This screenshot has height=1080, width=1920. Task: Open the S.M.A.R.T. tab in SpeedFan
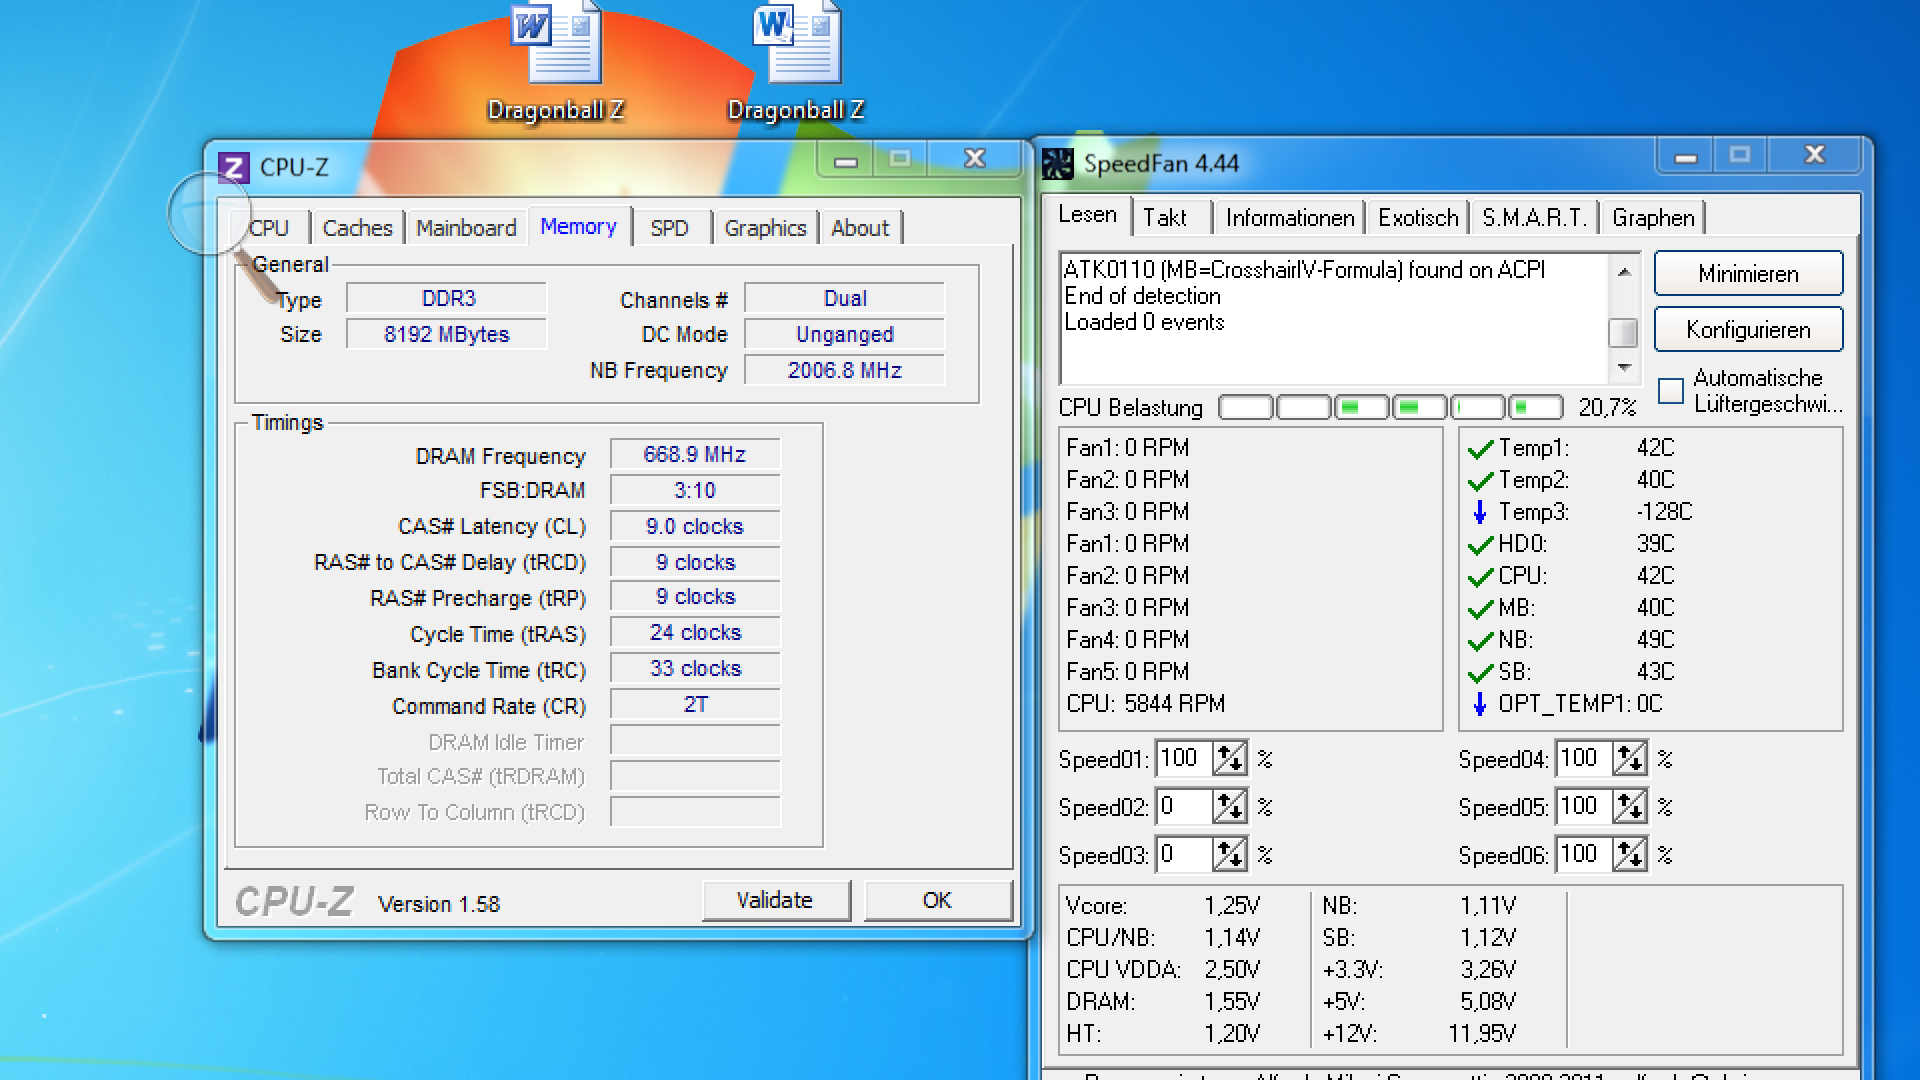pos(1534,218)
